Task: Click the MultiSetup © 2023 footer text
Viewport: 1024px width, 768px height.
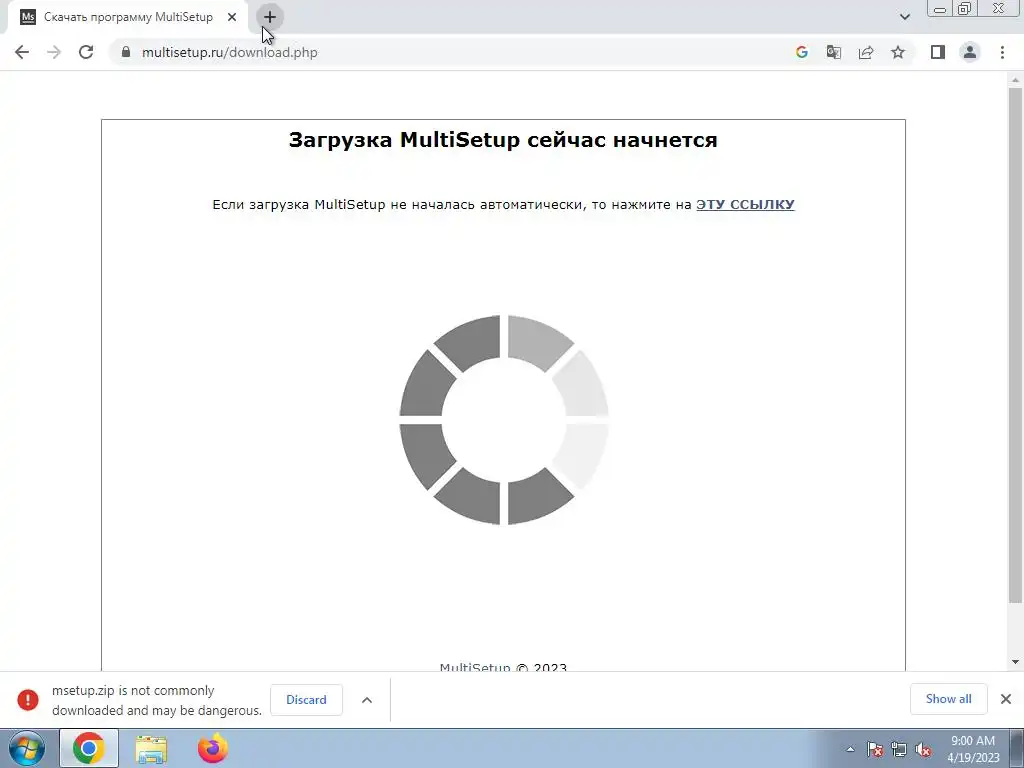Action: 503,667
